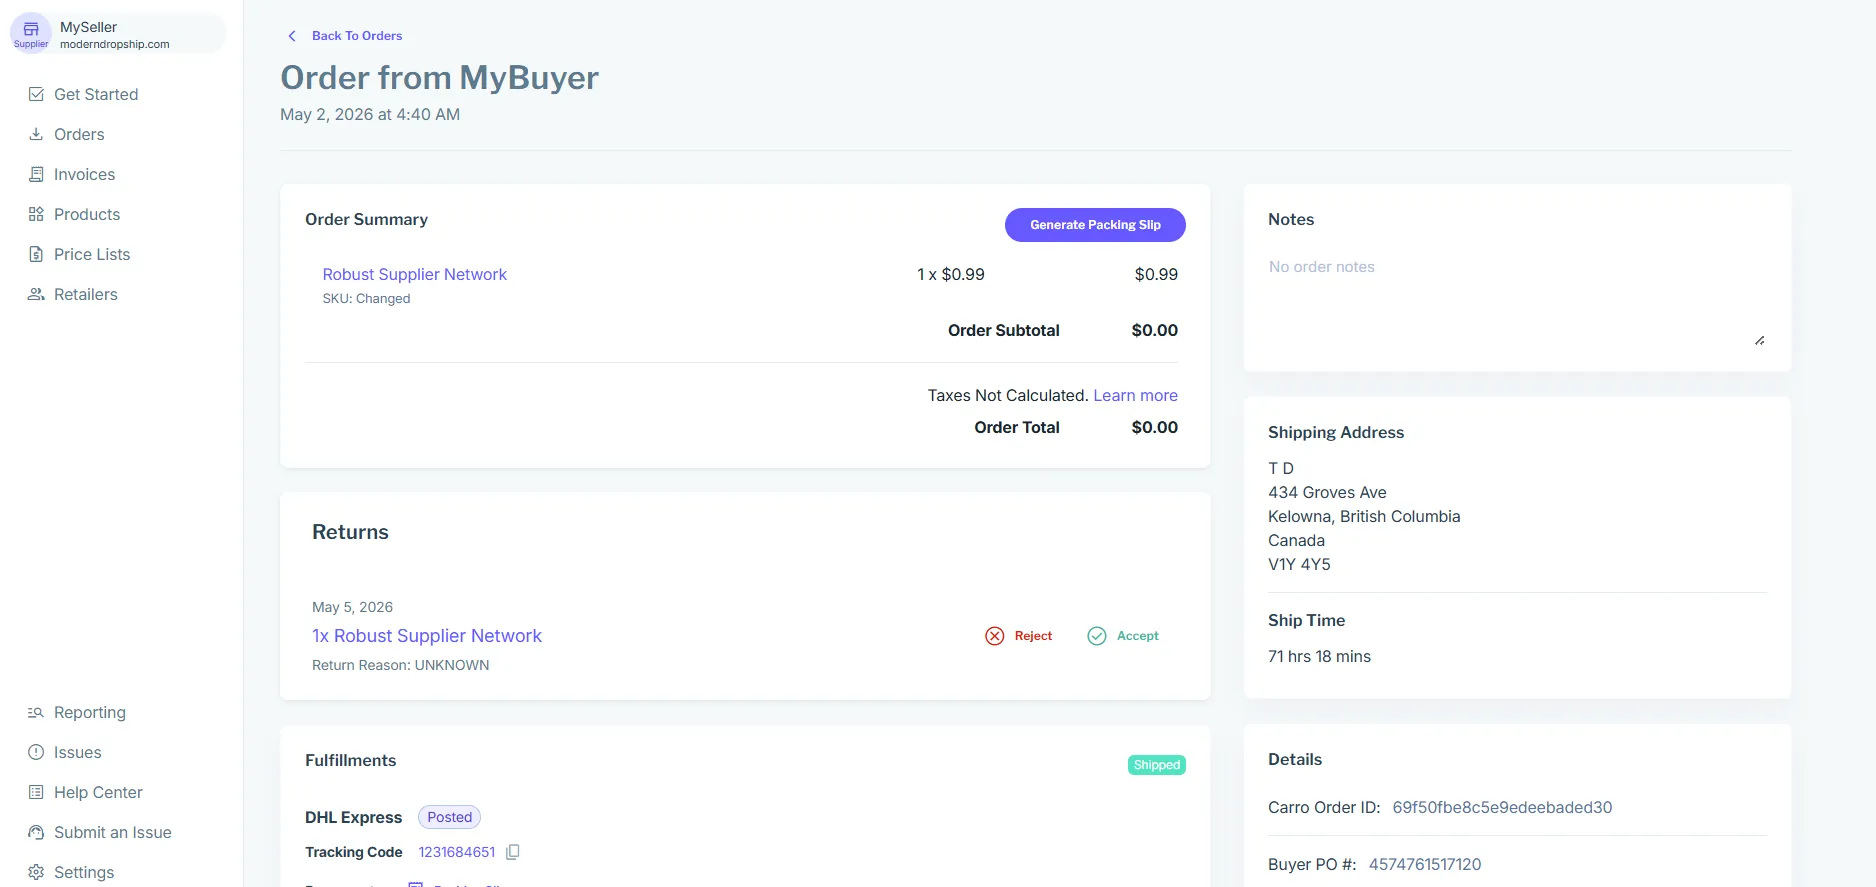The image size is (1876, 887).
Task: Open the Invoices menu item
Action: pyautogui.click(x=84, y=174)
